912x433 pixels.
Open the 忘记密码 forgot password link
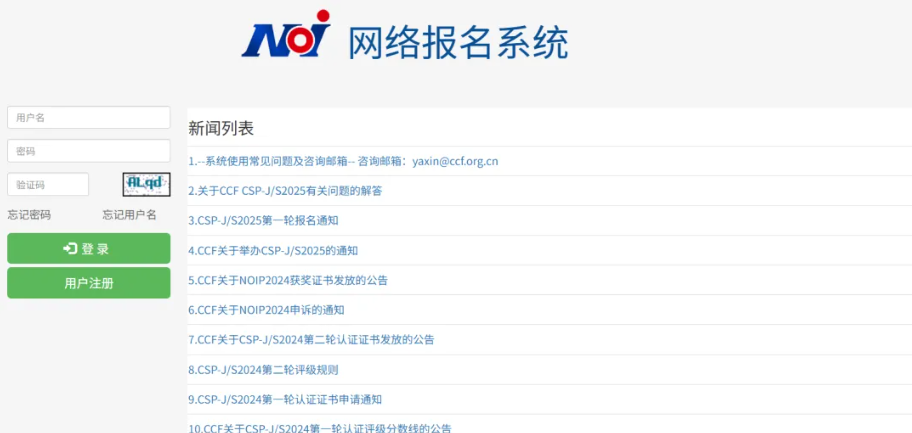coord(29,215)
